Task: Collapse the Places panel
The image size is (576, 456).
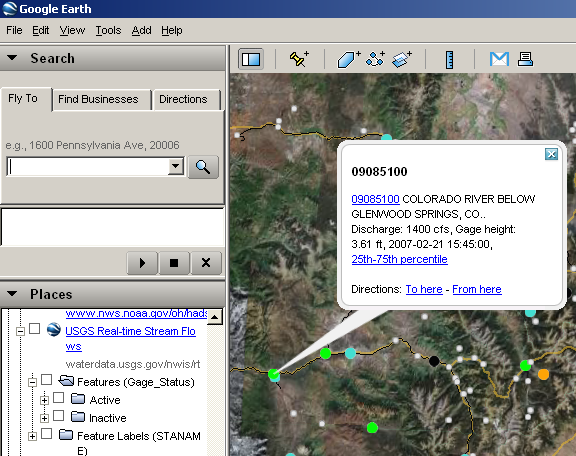Action: coord(12,294)
